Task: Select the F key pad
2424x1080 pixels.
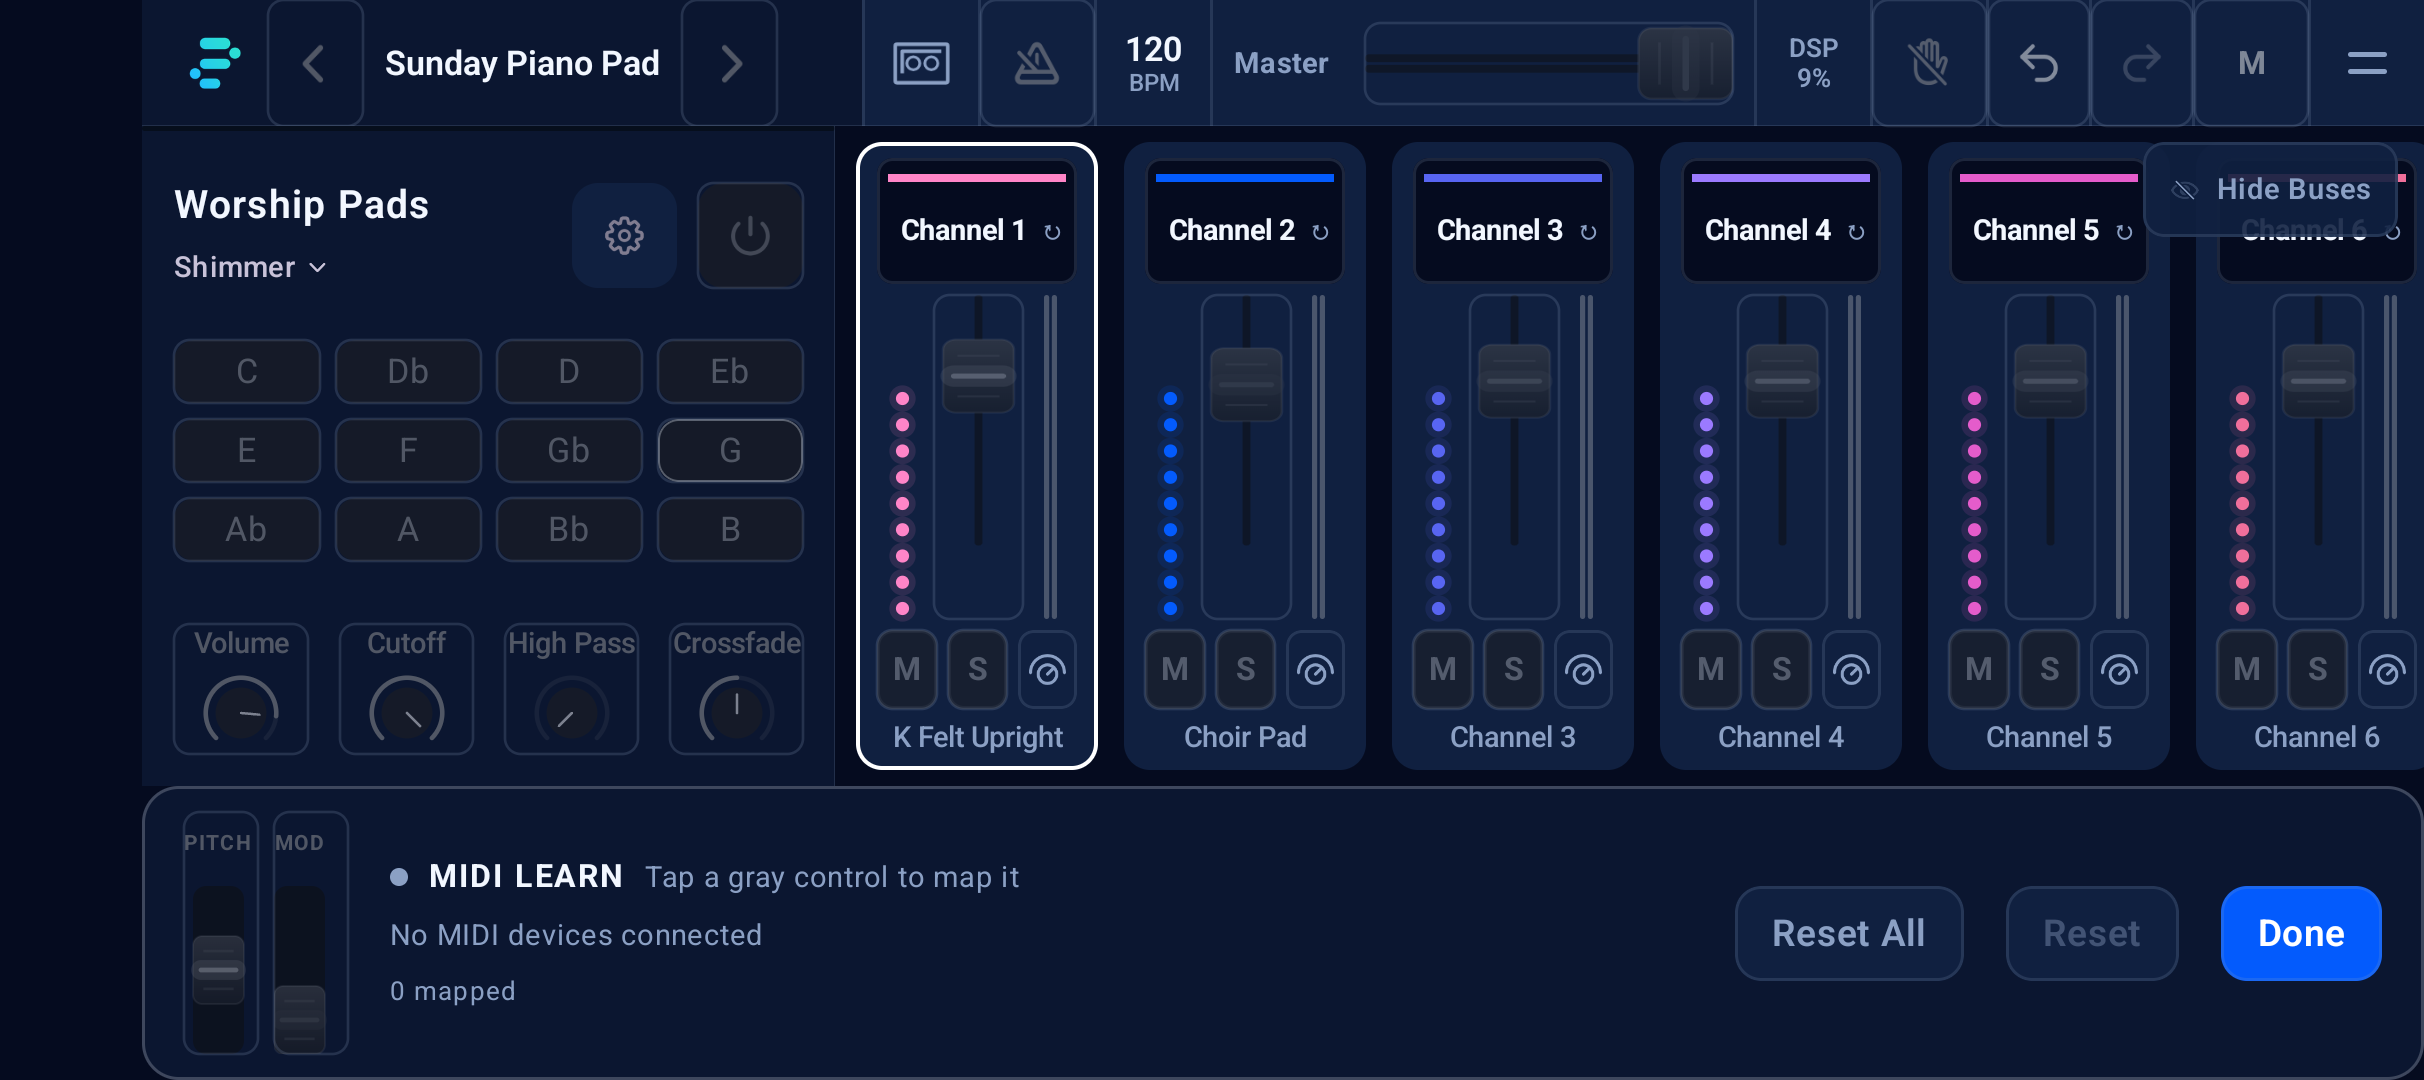Action: tap(408, 450)
